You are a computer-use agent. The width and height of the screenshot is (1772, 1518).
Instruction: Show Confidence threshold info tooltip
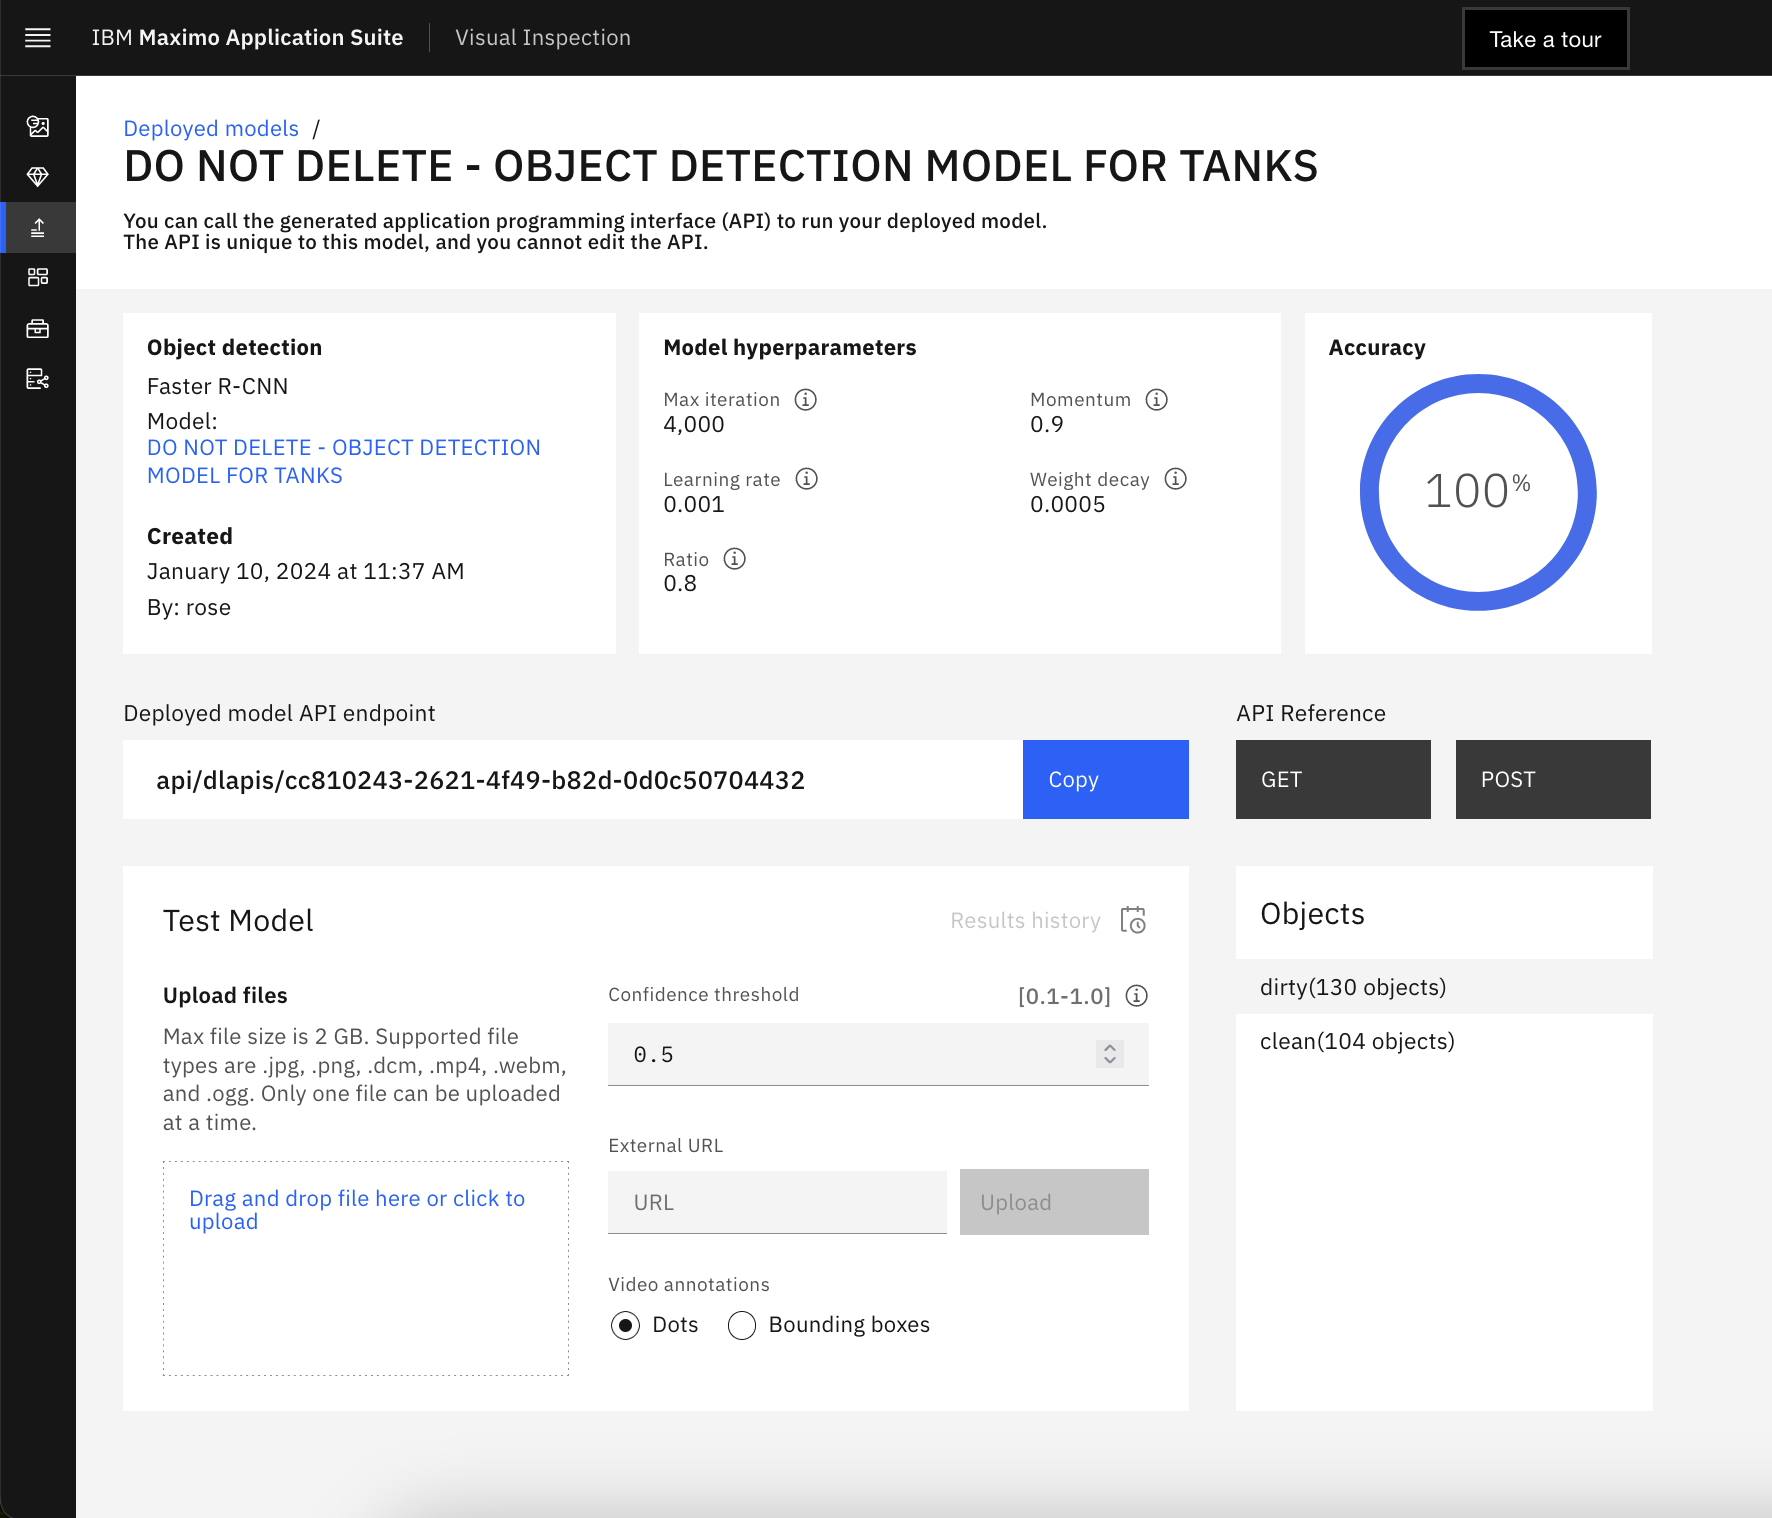(x=1137, y=996)
